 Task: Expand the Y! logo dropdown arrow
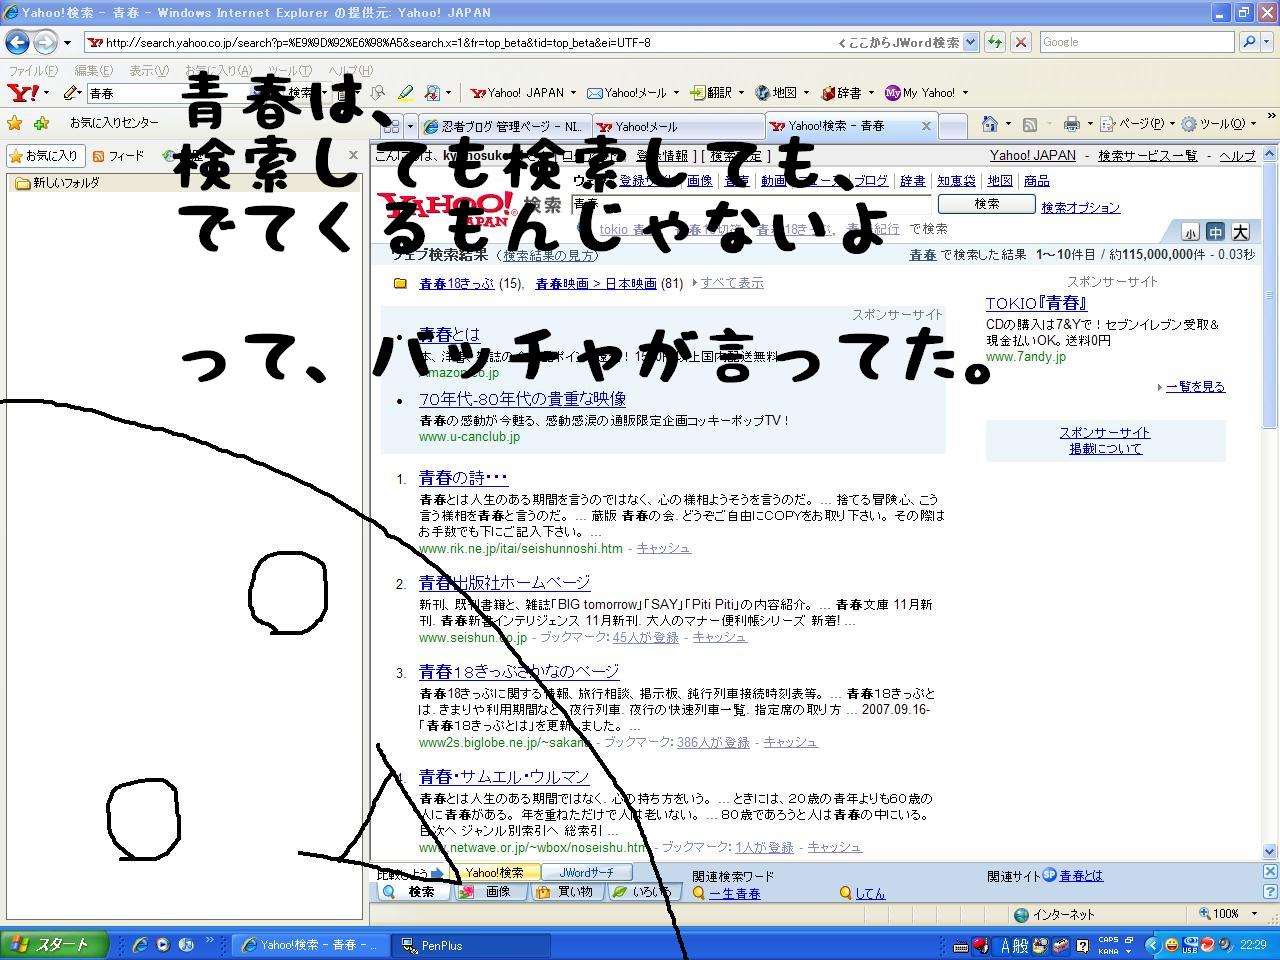46,93
